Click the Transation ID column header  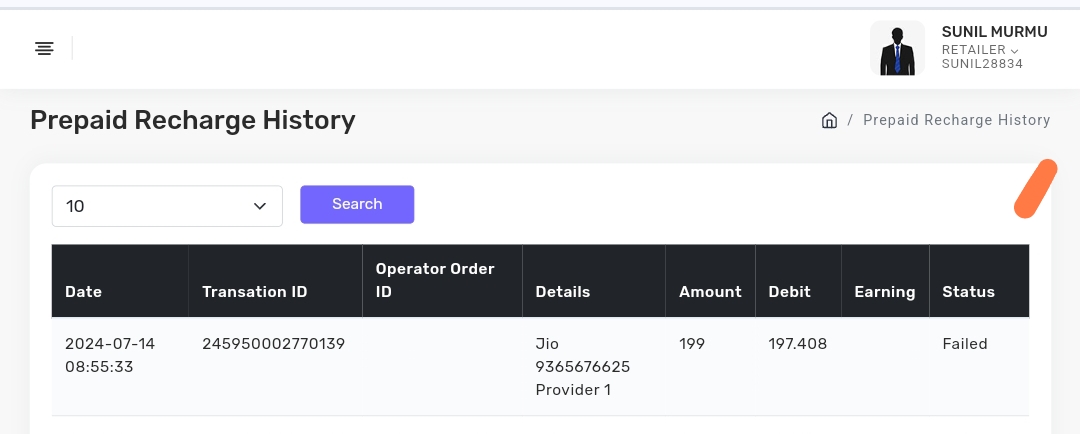[254, 292]
